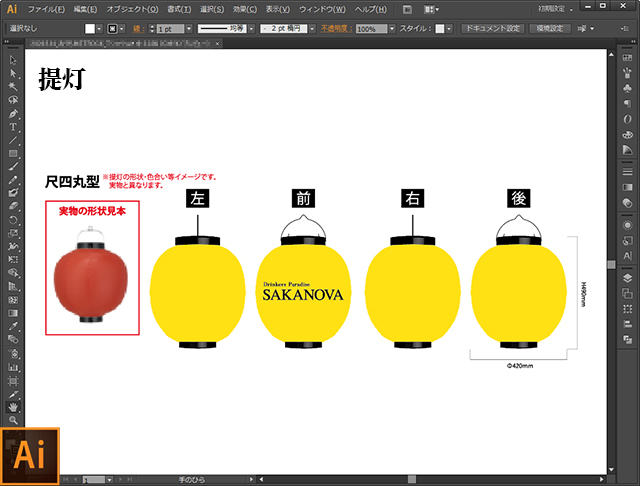Click the style swatch box
640x486 pixels.
(x=440, y=29)
